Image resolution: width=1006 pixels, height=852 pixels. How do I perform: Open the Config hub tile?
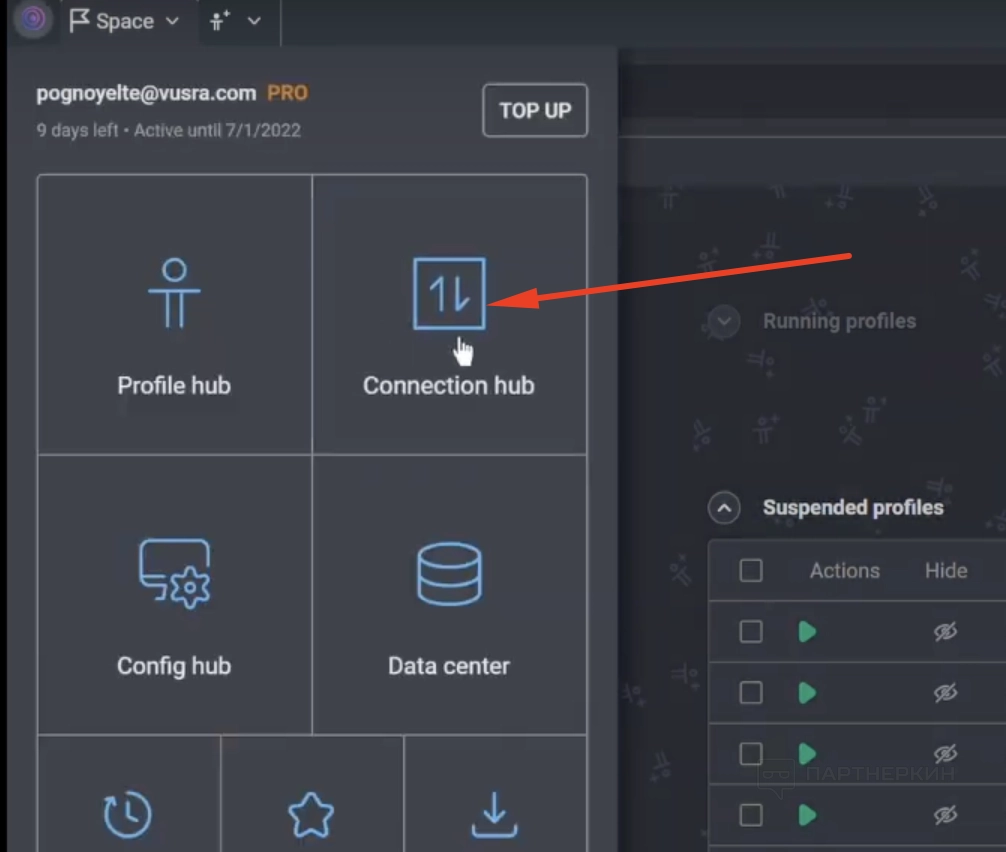coord(175,595)
